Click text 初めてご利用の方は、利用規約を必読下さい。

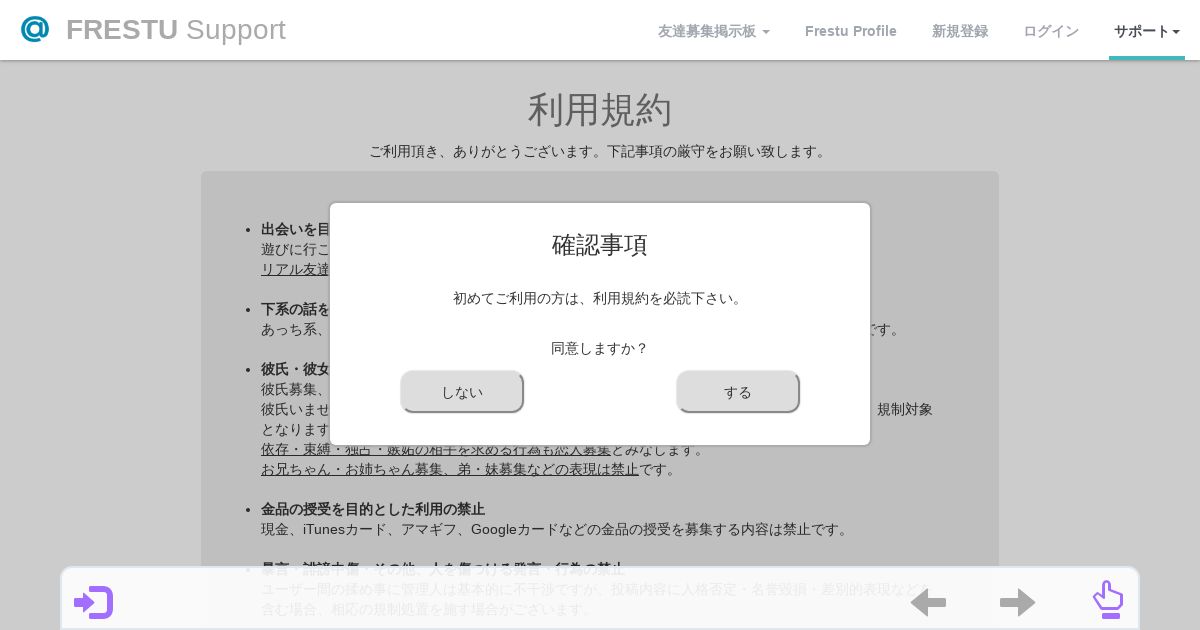click(600, 298)
